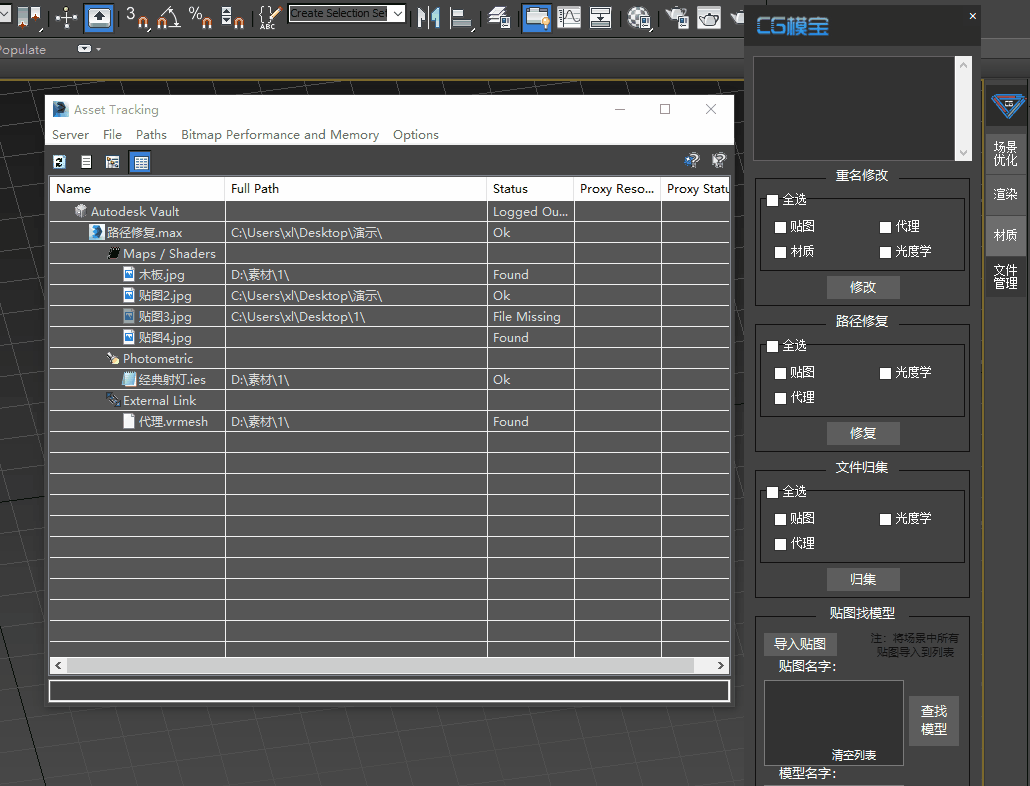
Task: Open the Material Editor icon
Action: [x=637, y=17]
